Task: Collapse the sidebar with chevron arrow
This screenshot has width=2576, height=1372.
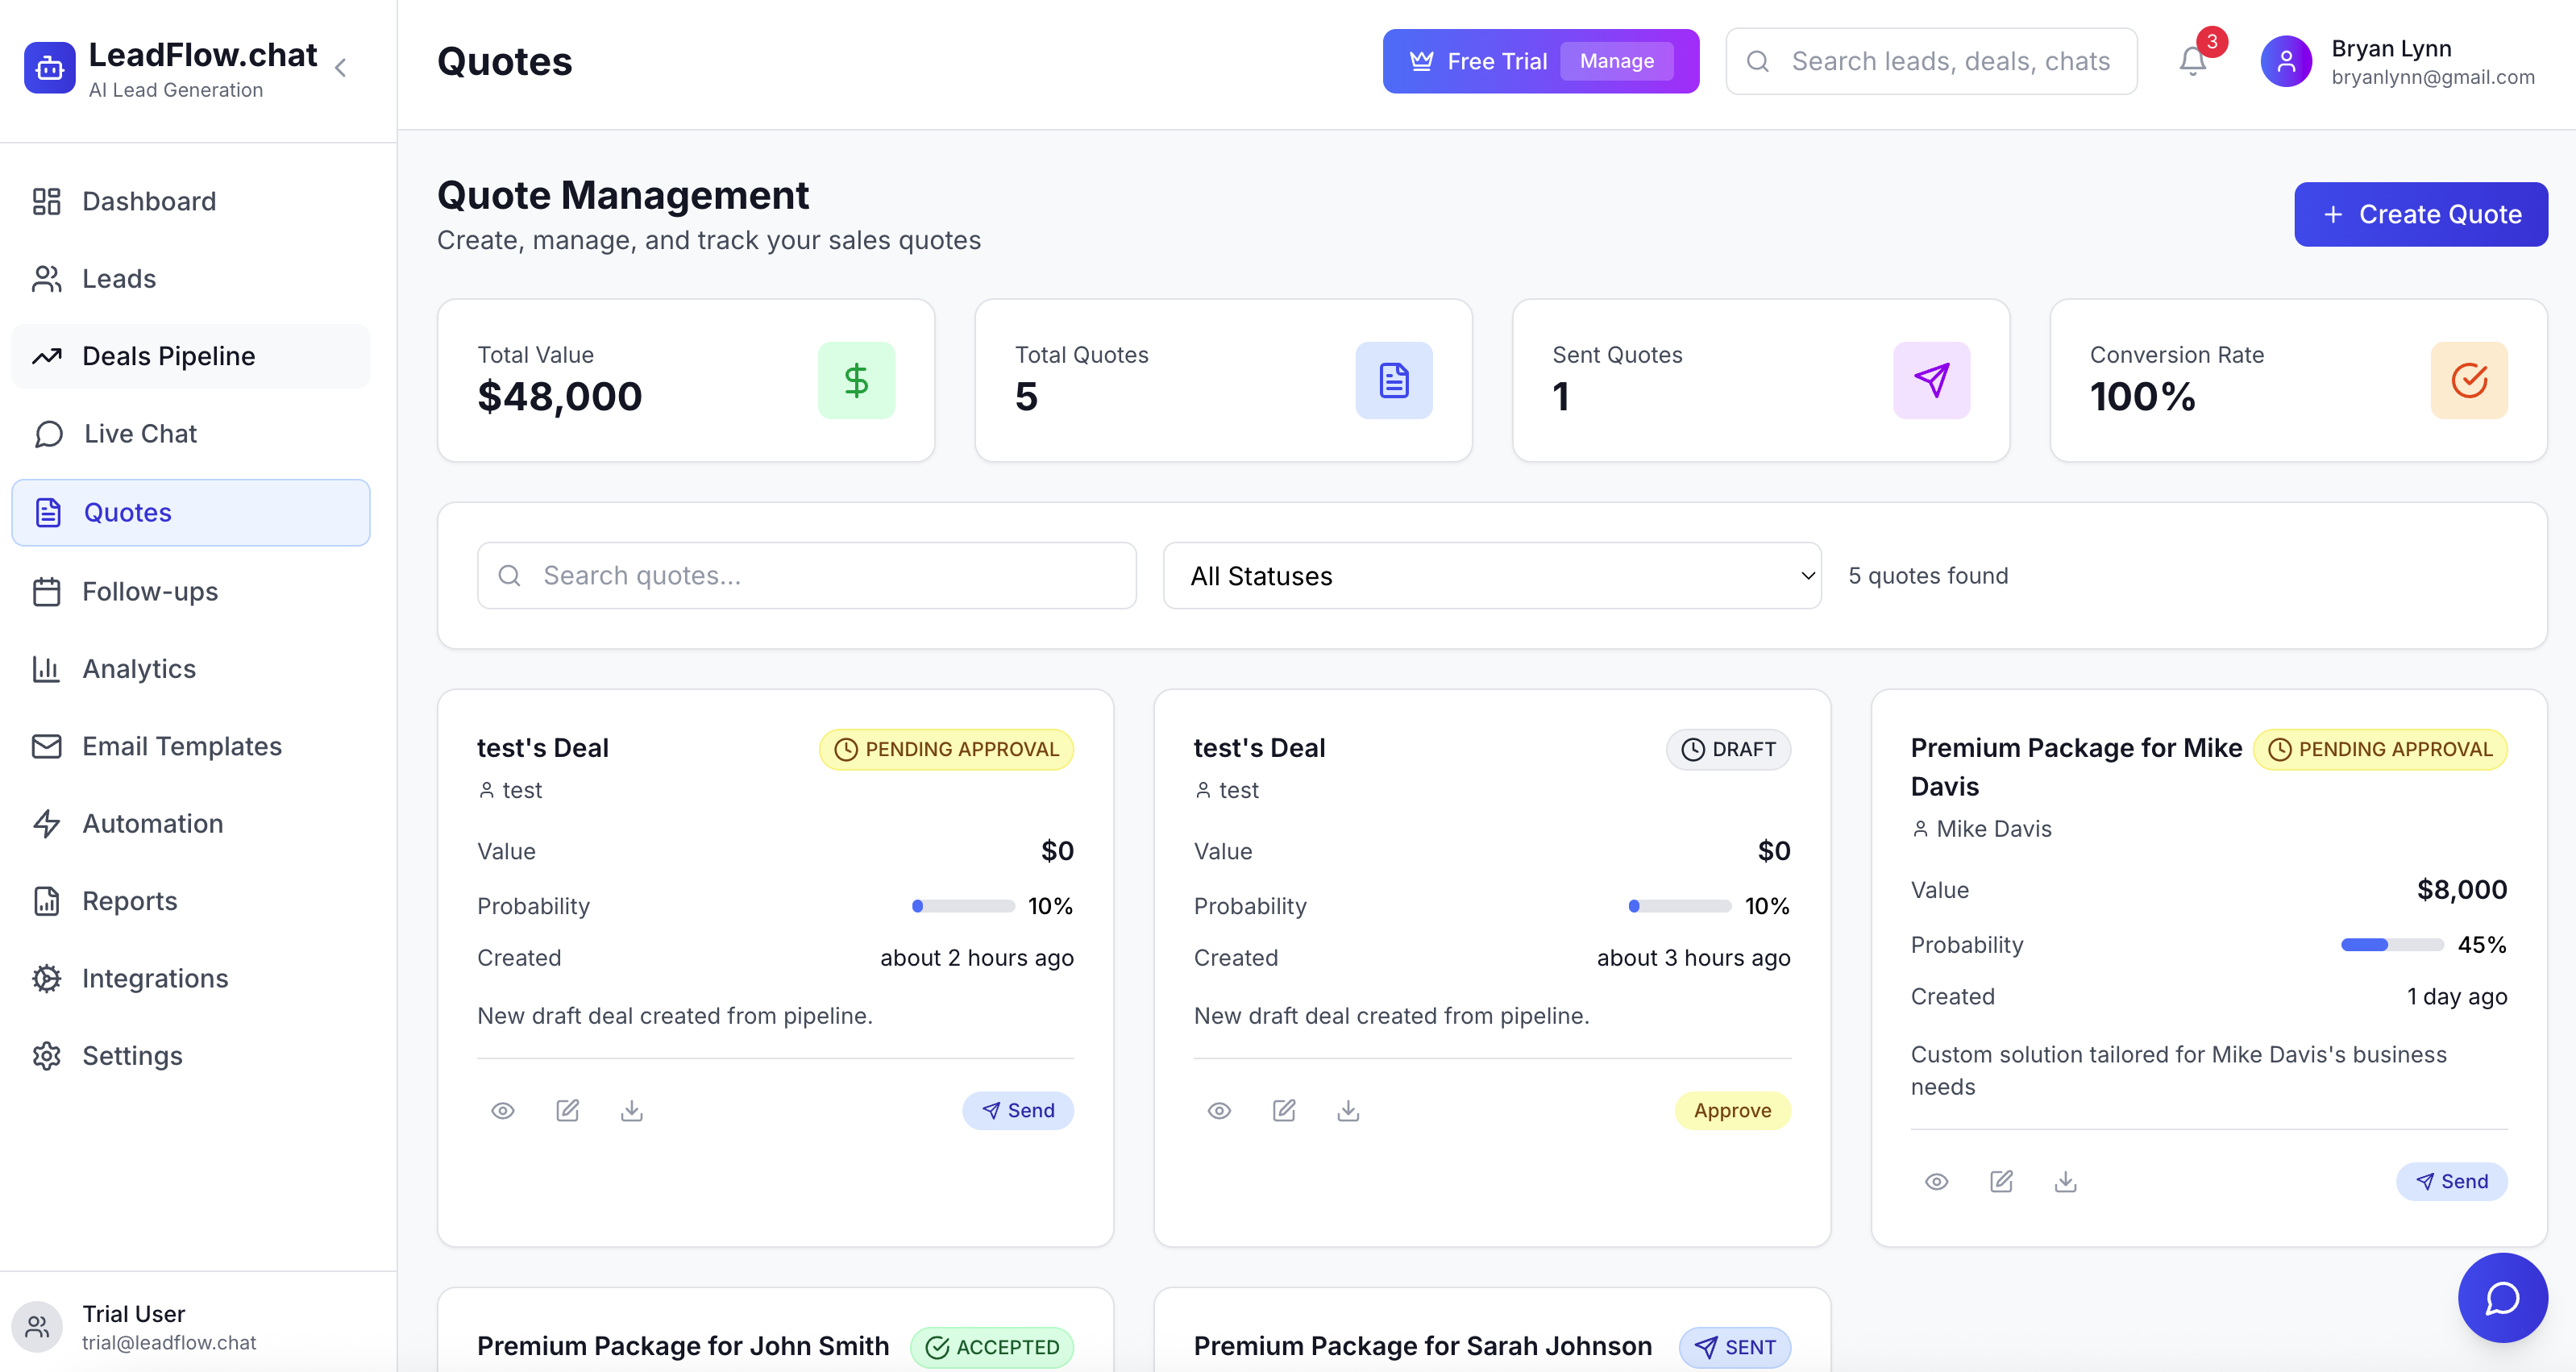Action: 341,68
